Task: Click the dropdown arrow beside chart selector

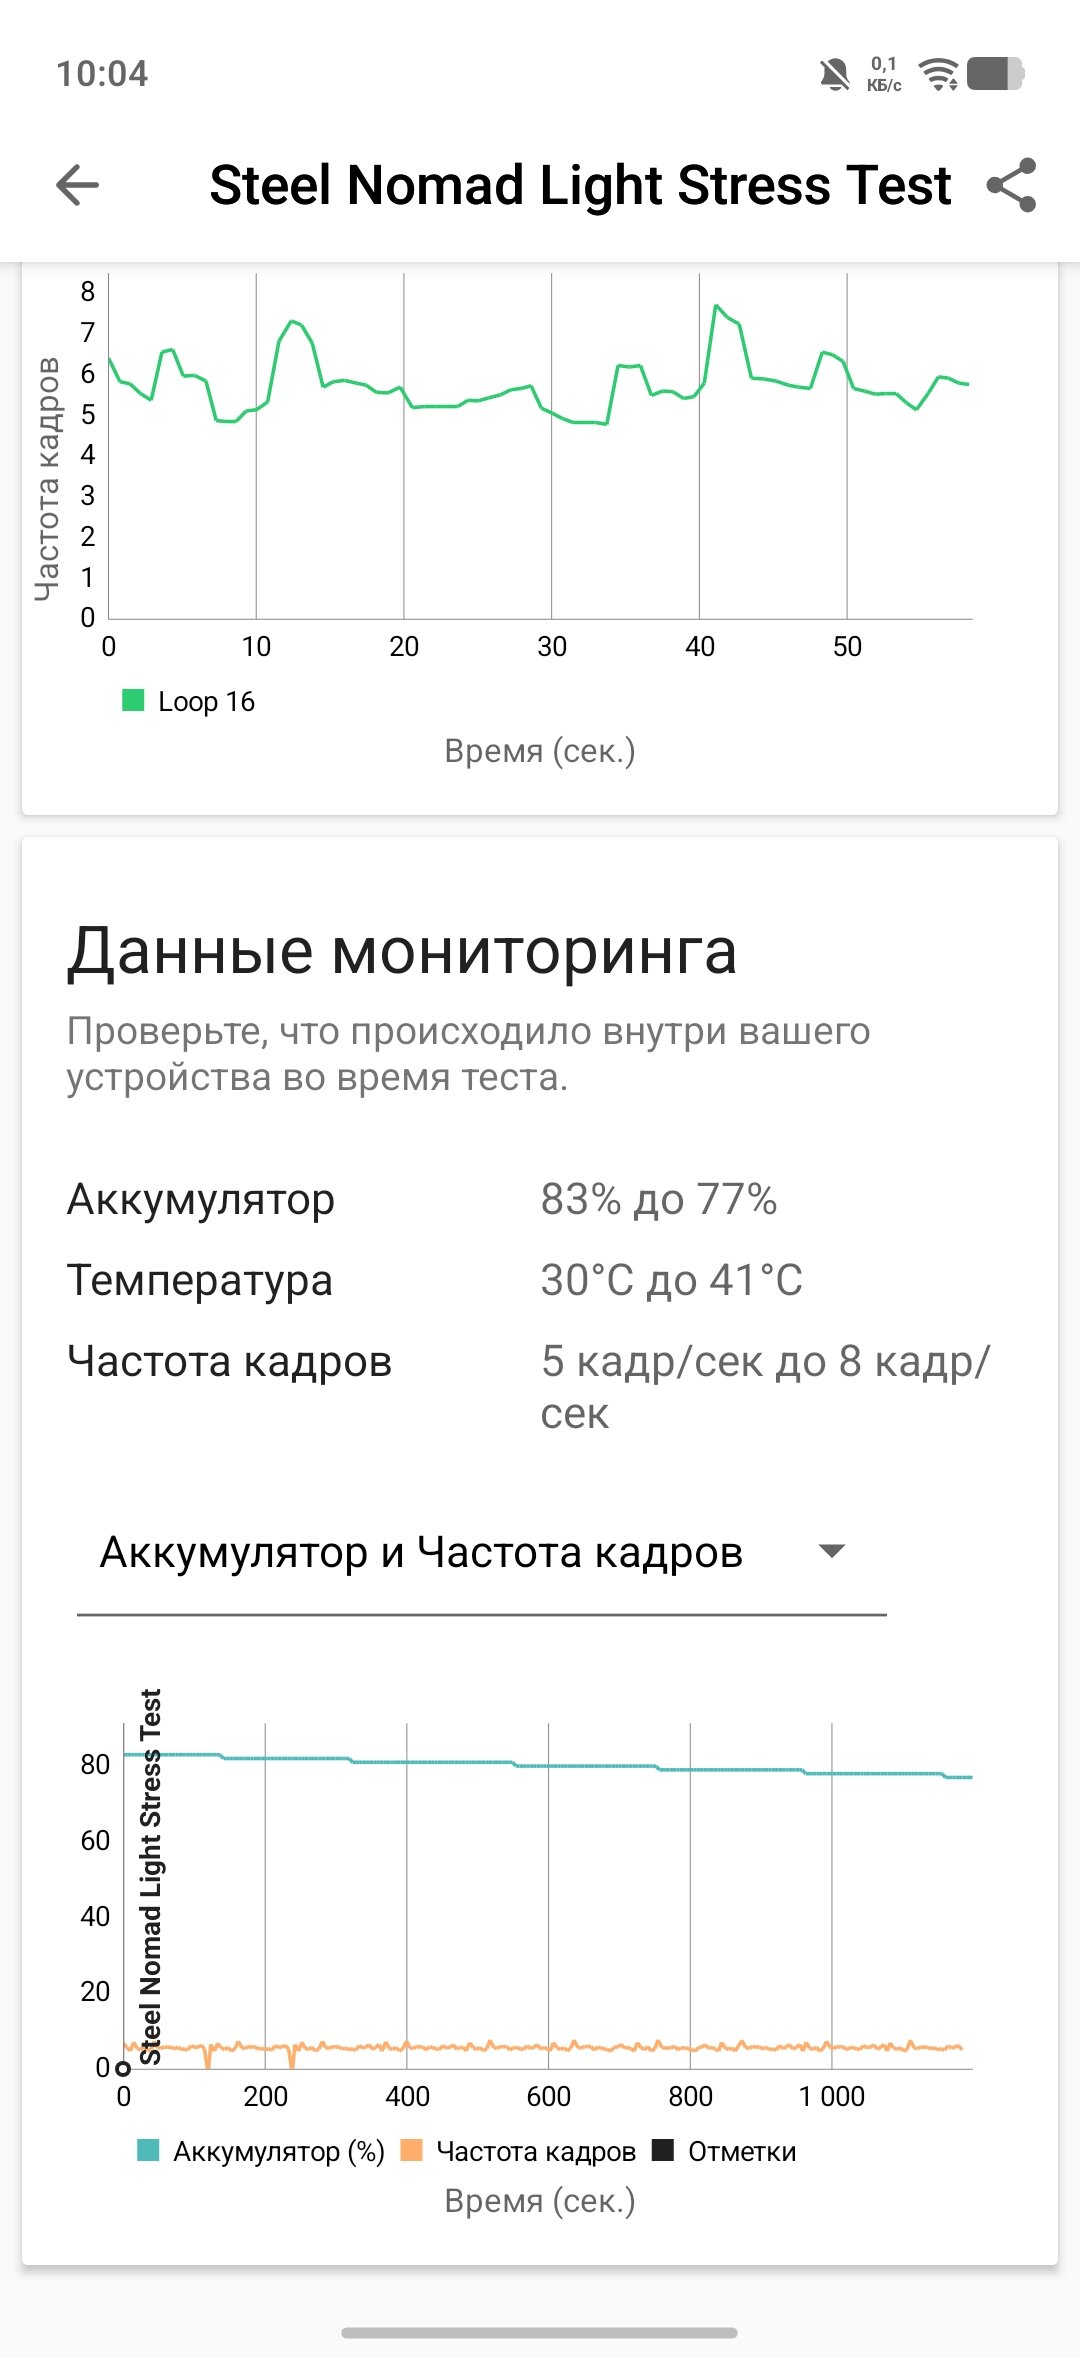Action: 832,1552
